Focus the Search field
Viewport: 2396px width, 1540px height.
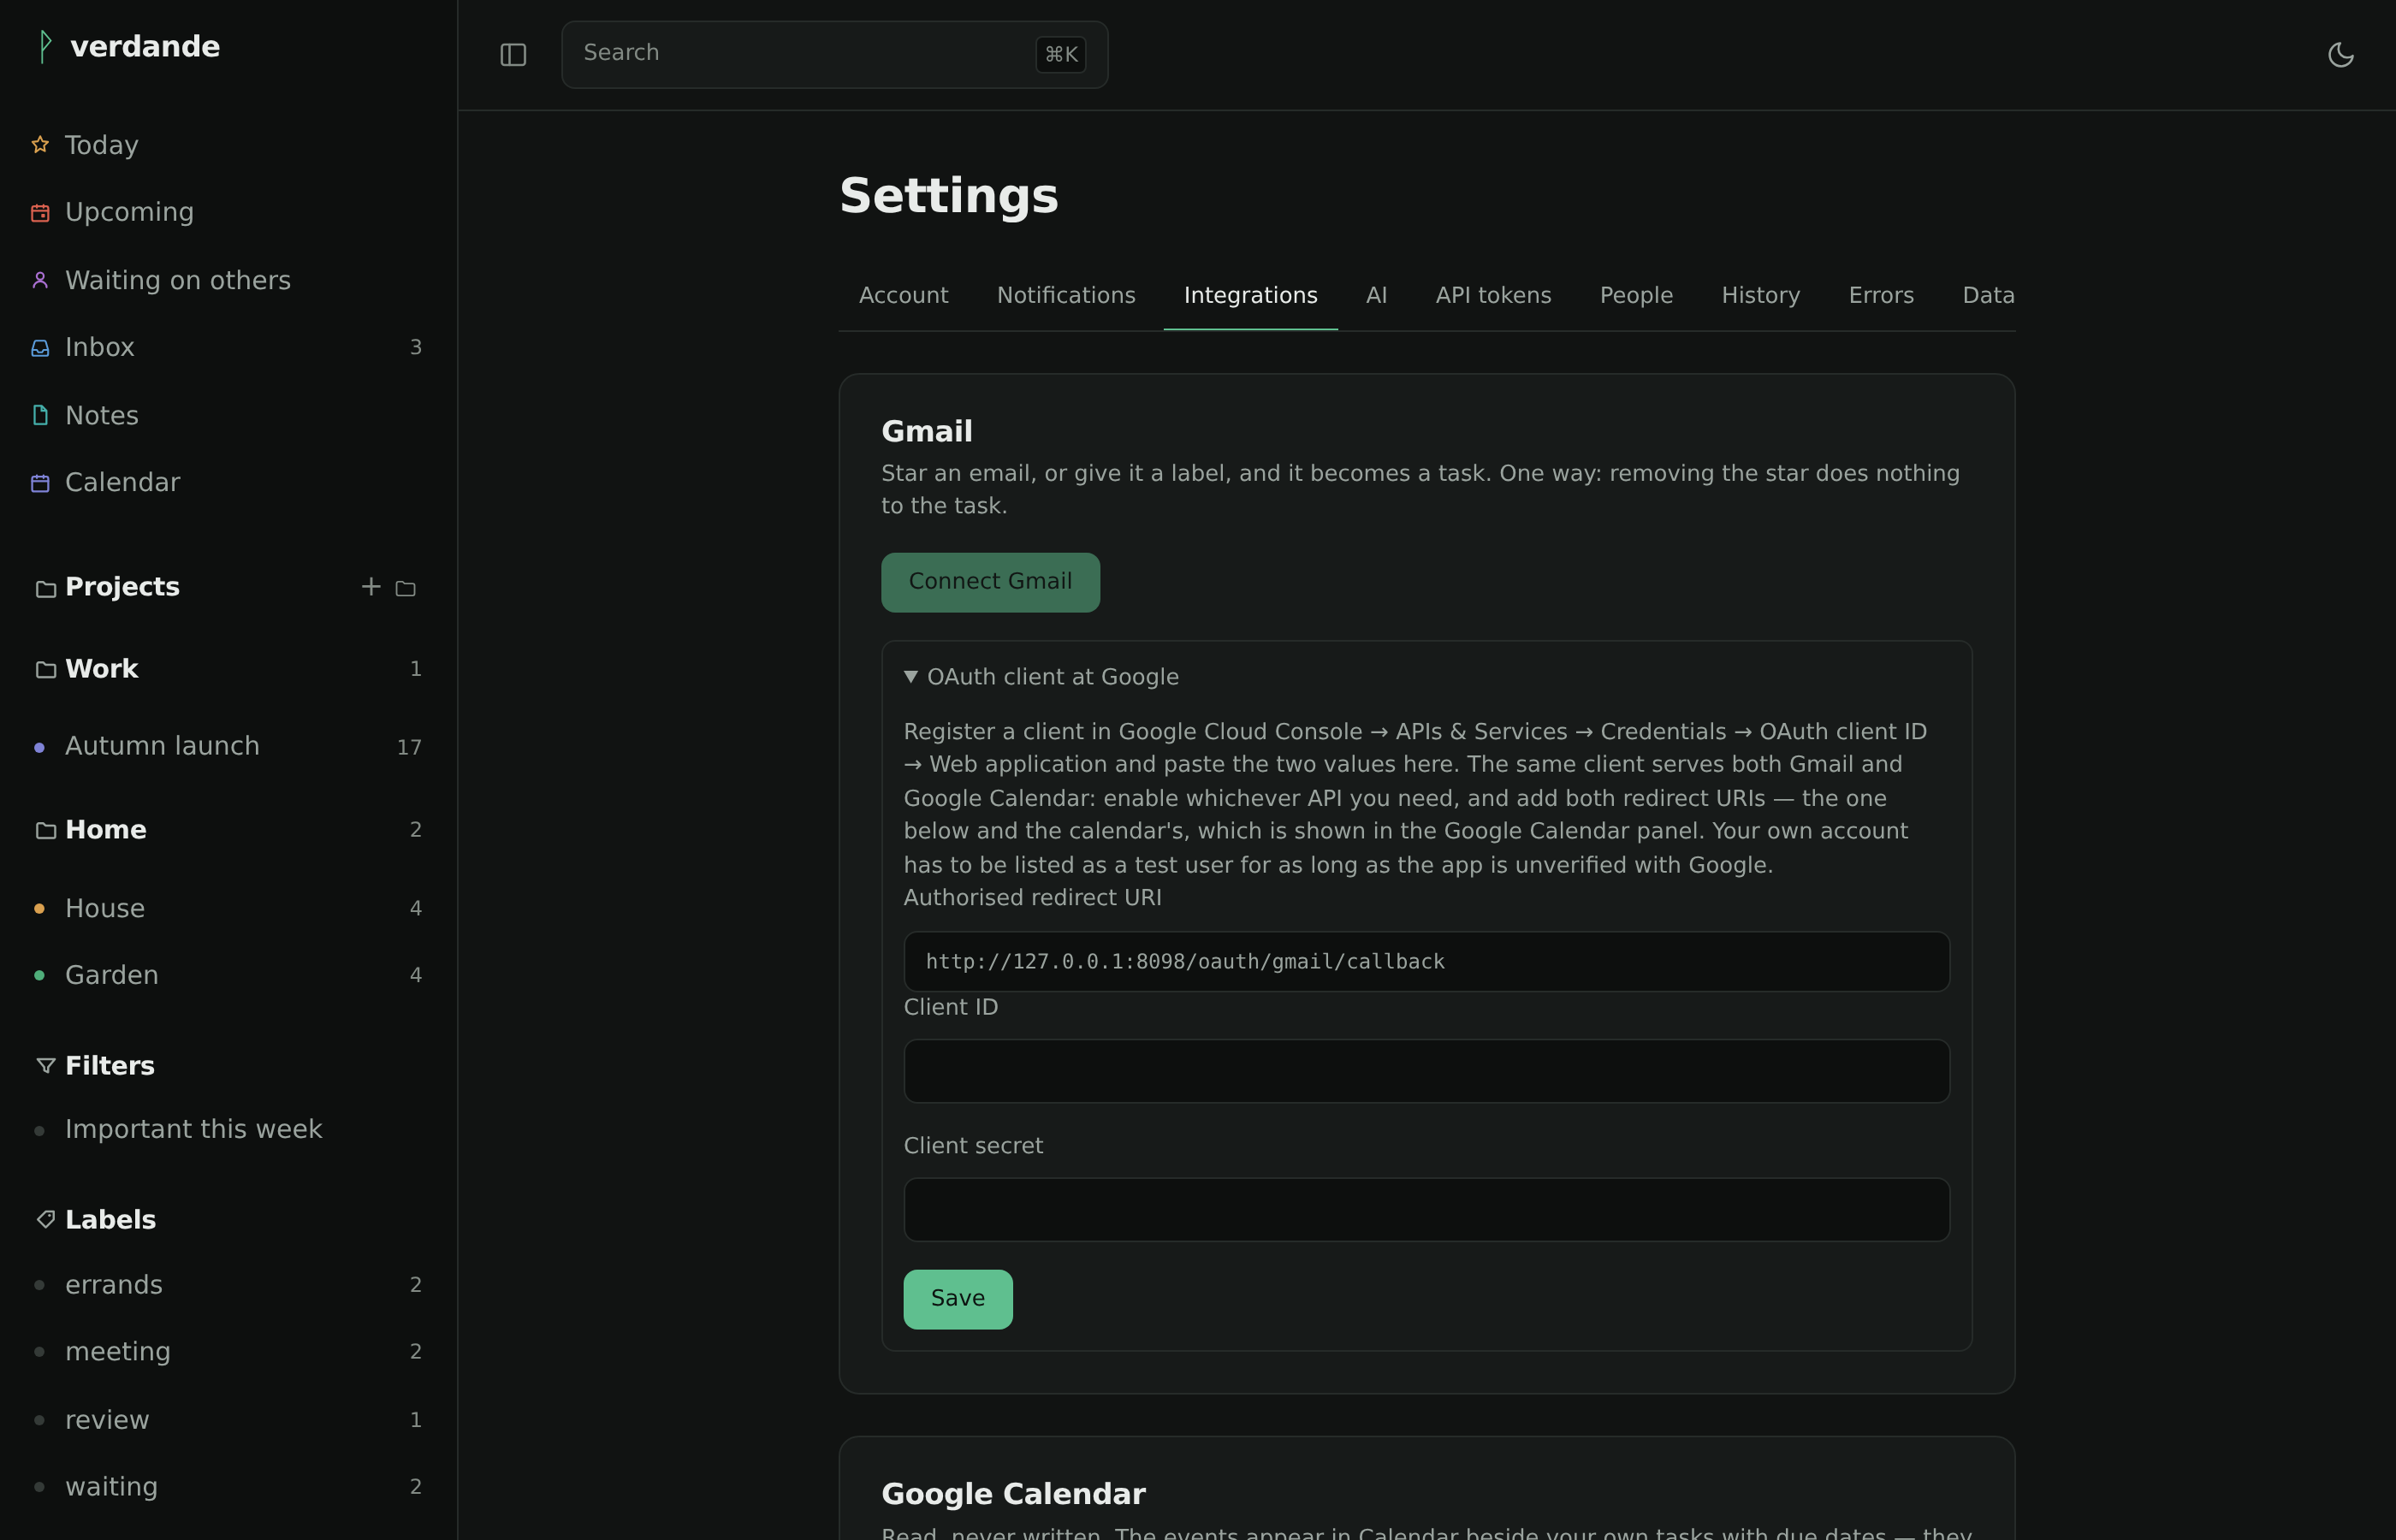834,55
